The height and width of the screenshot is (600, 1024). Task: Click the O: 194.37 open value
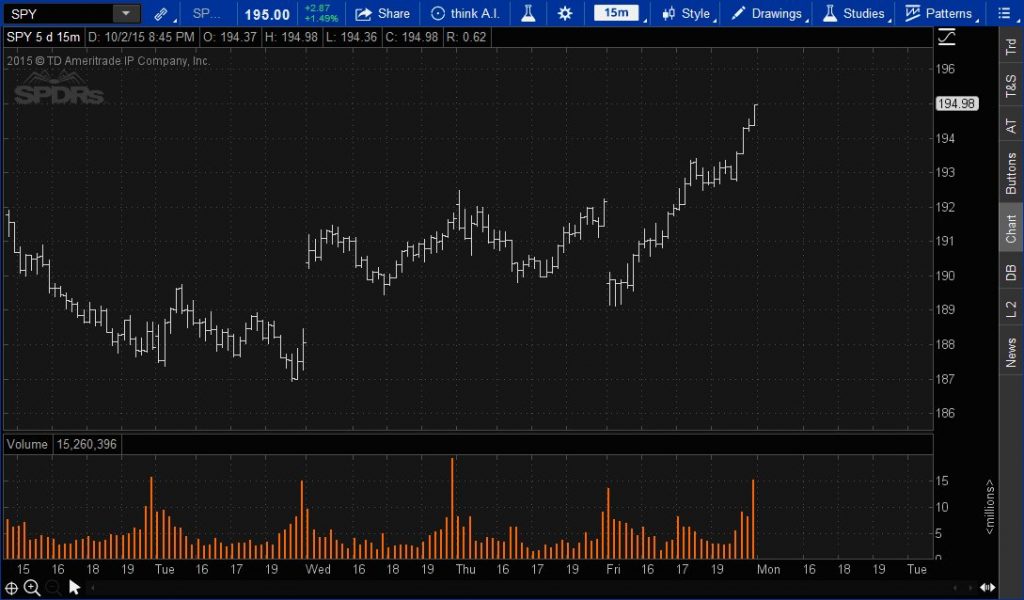pos(230,37)
